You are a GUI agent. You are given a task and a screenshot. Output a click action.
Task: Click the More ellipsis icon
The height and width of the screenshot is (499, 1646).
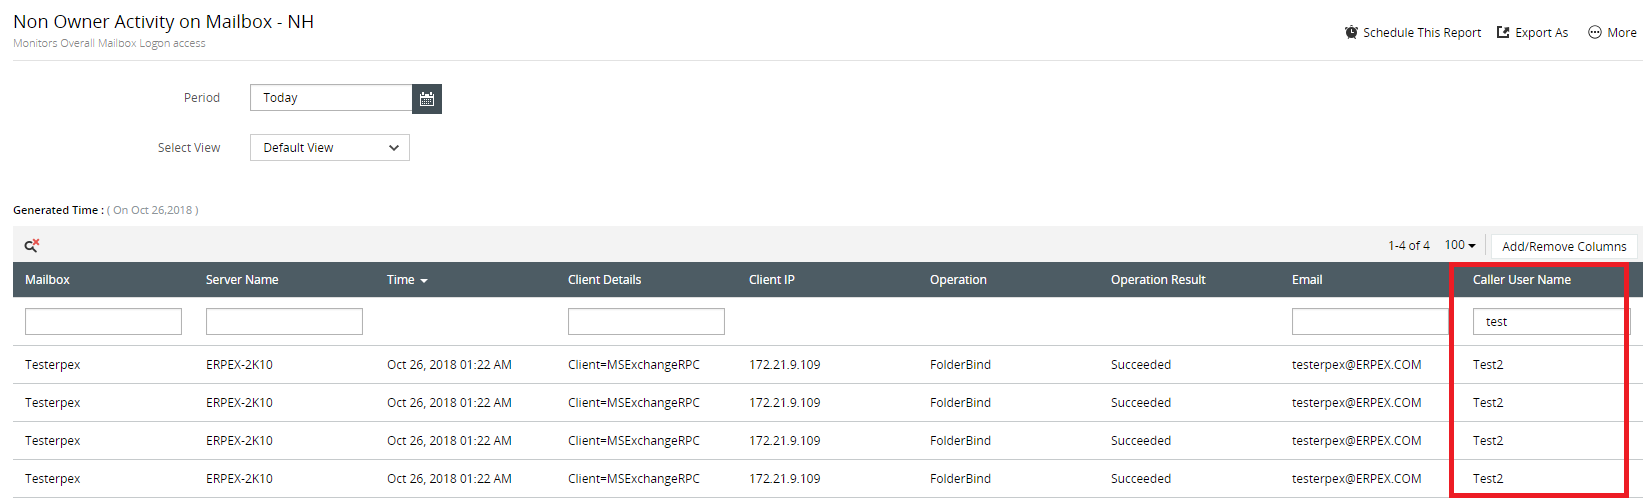click(1595, 32)
